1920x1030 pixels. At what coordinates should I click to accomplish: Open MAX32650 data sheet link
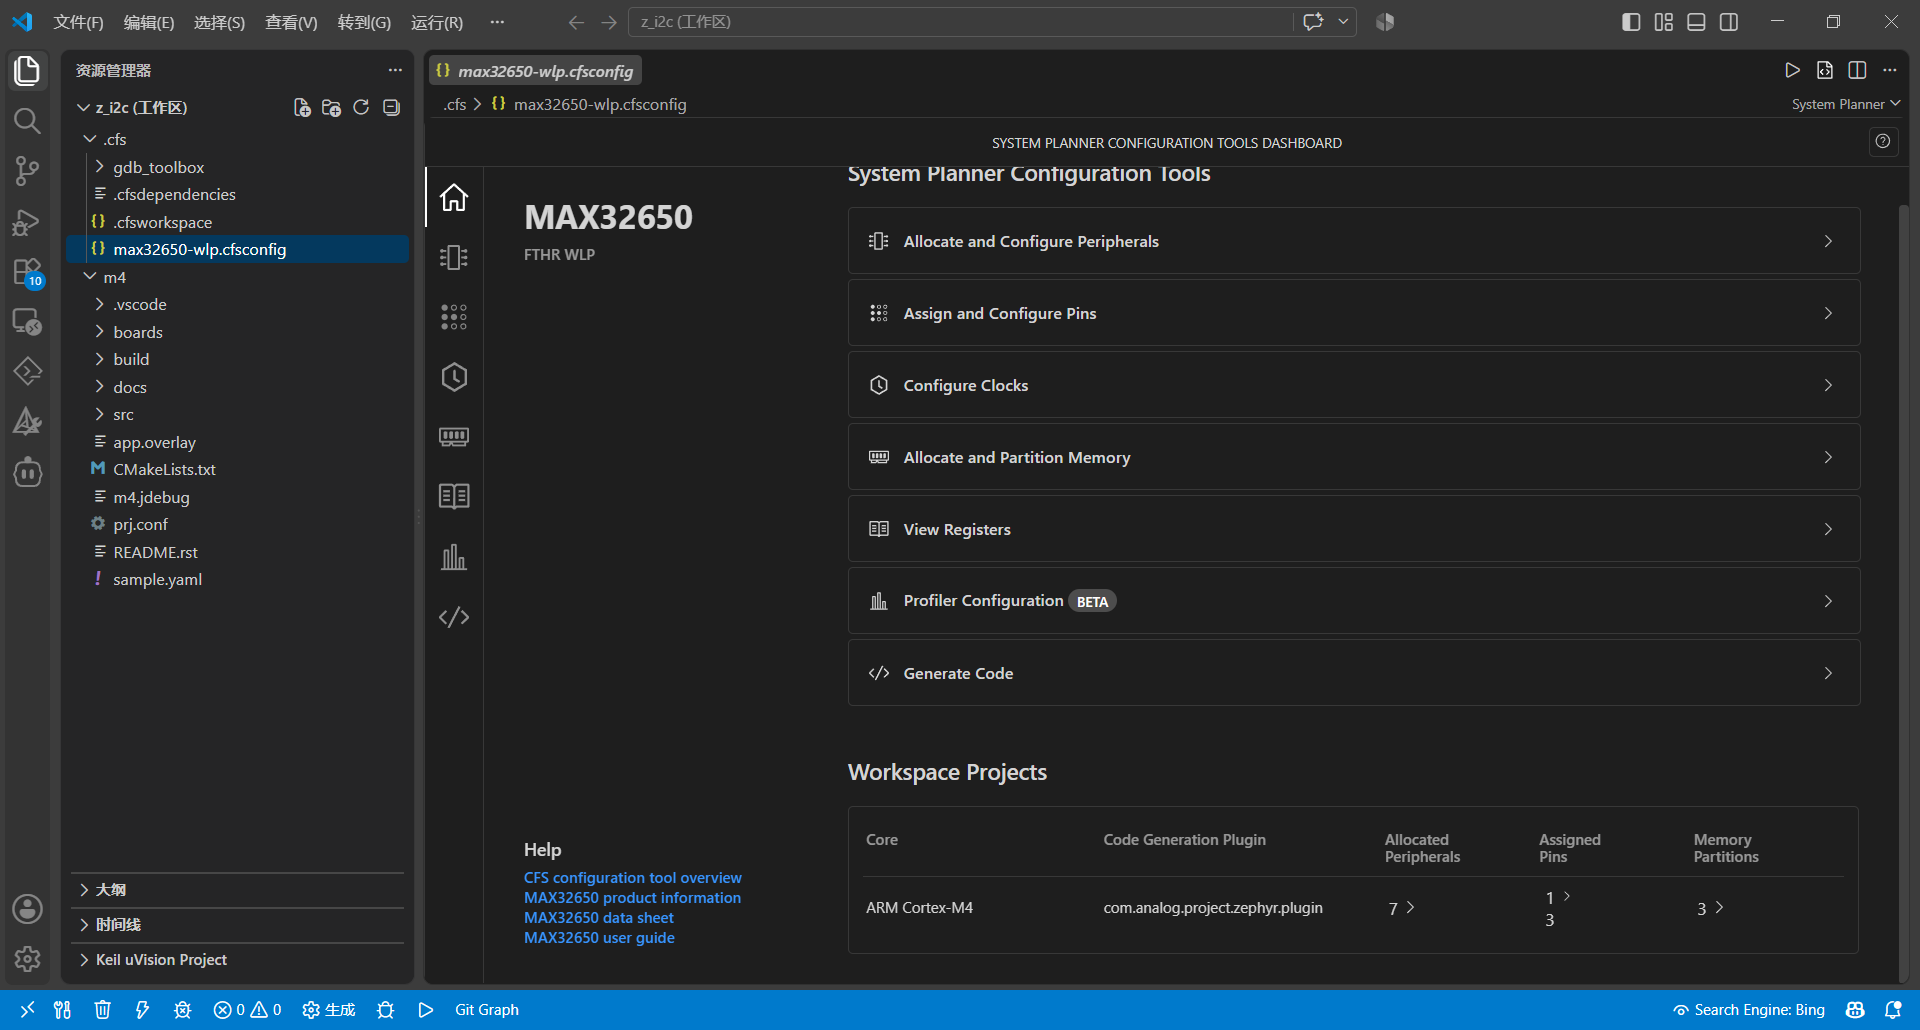[599, 918]
